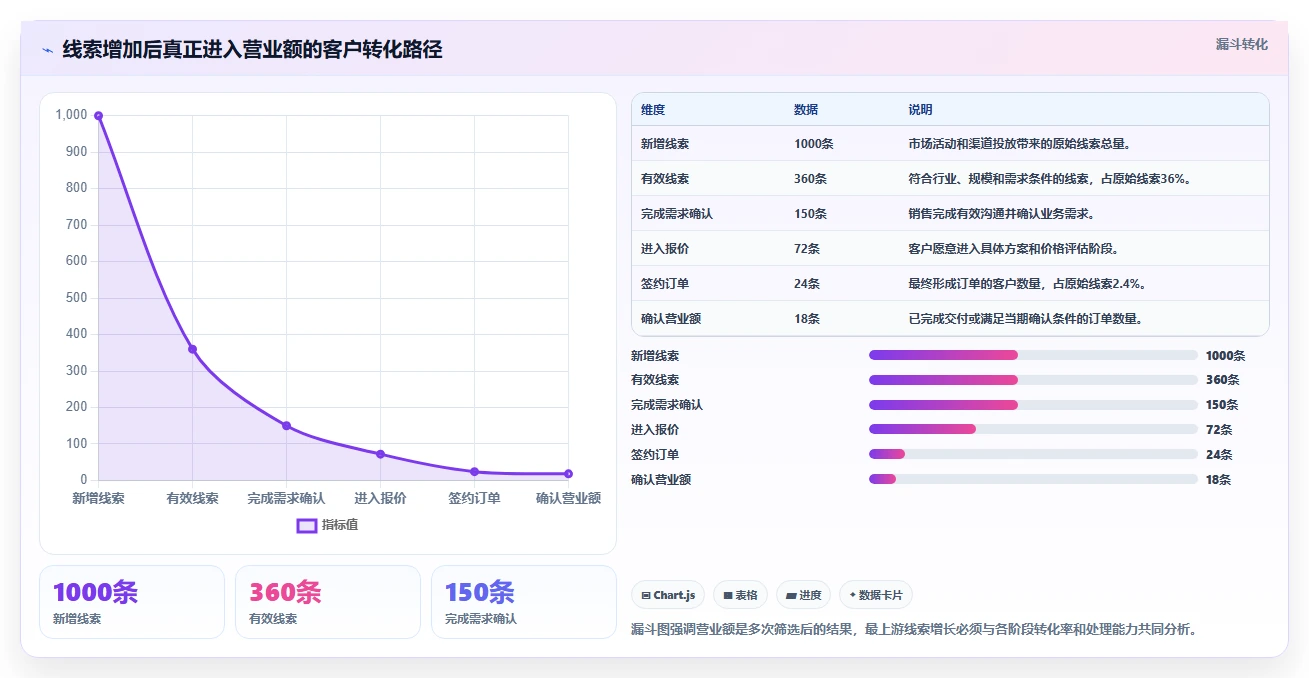This screenshot has width=1309, height=678.
Task: Click the 24条 value beside the progress bar
Action: point(1219,455)
